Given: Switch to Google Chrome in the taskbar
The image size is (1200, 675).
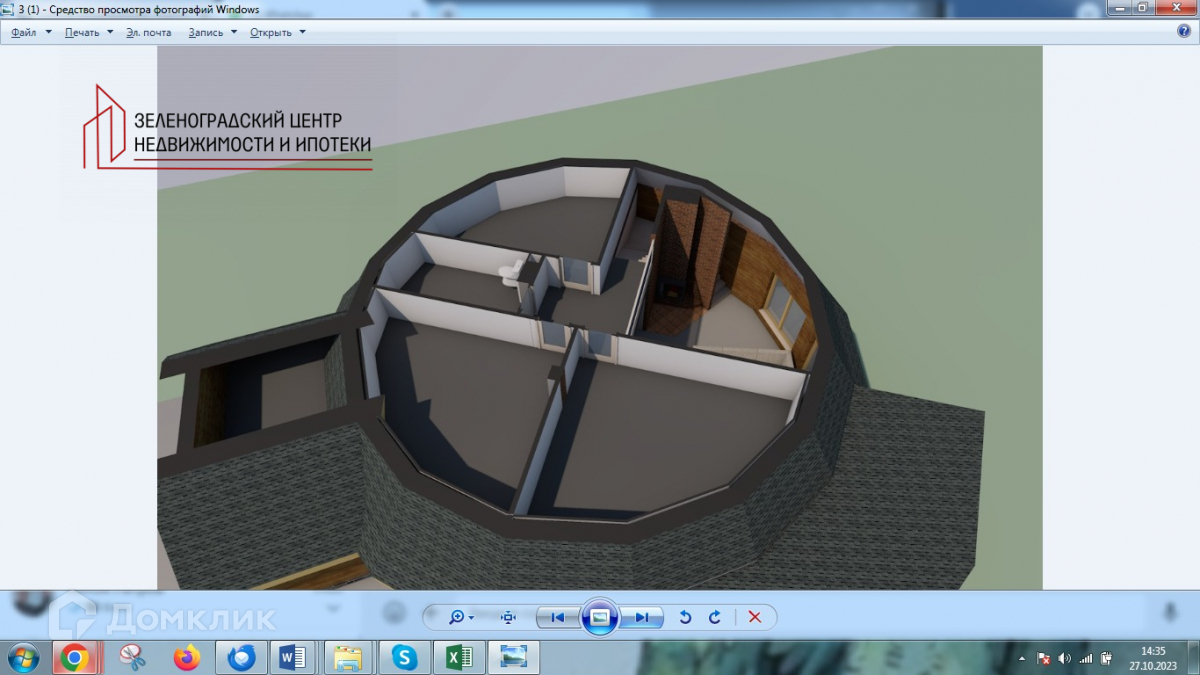Looking at the screenshot, I should [x=75, y=657].
